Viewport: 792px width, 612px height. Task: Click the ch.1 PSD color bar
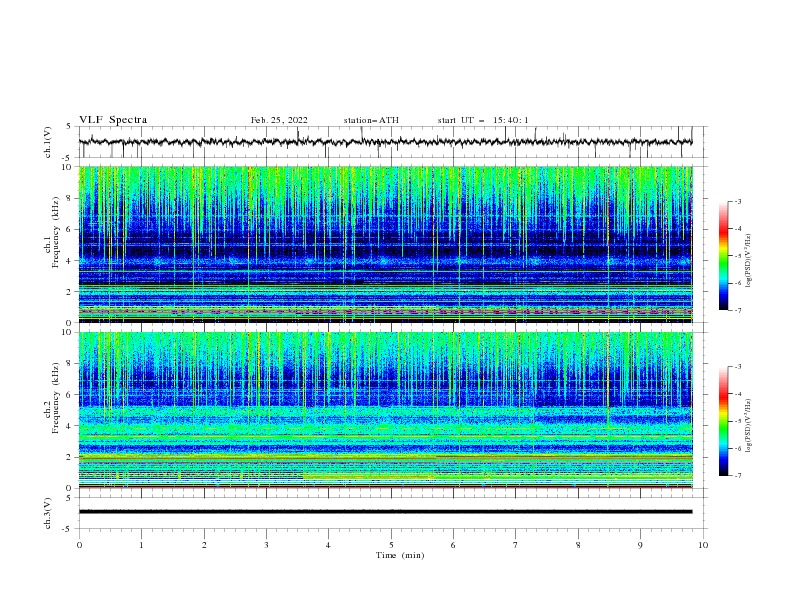click(723, 256)
